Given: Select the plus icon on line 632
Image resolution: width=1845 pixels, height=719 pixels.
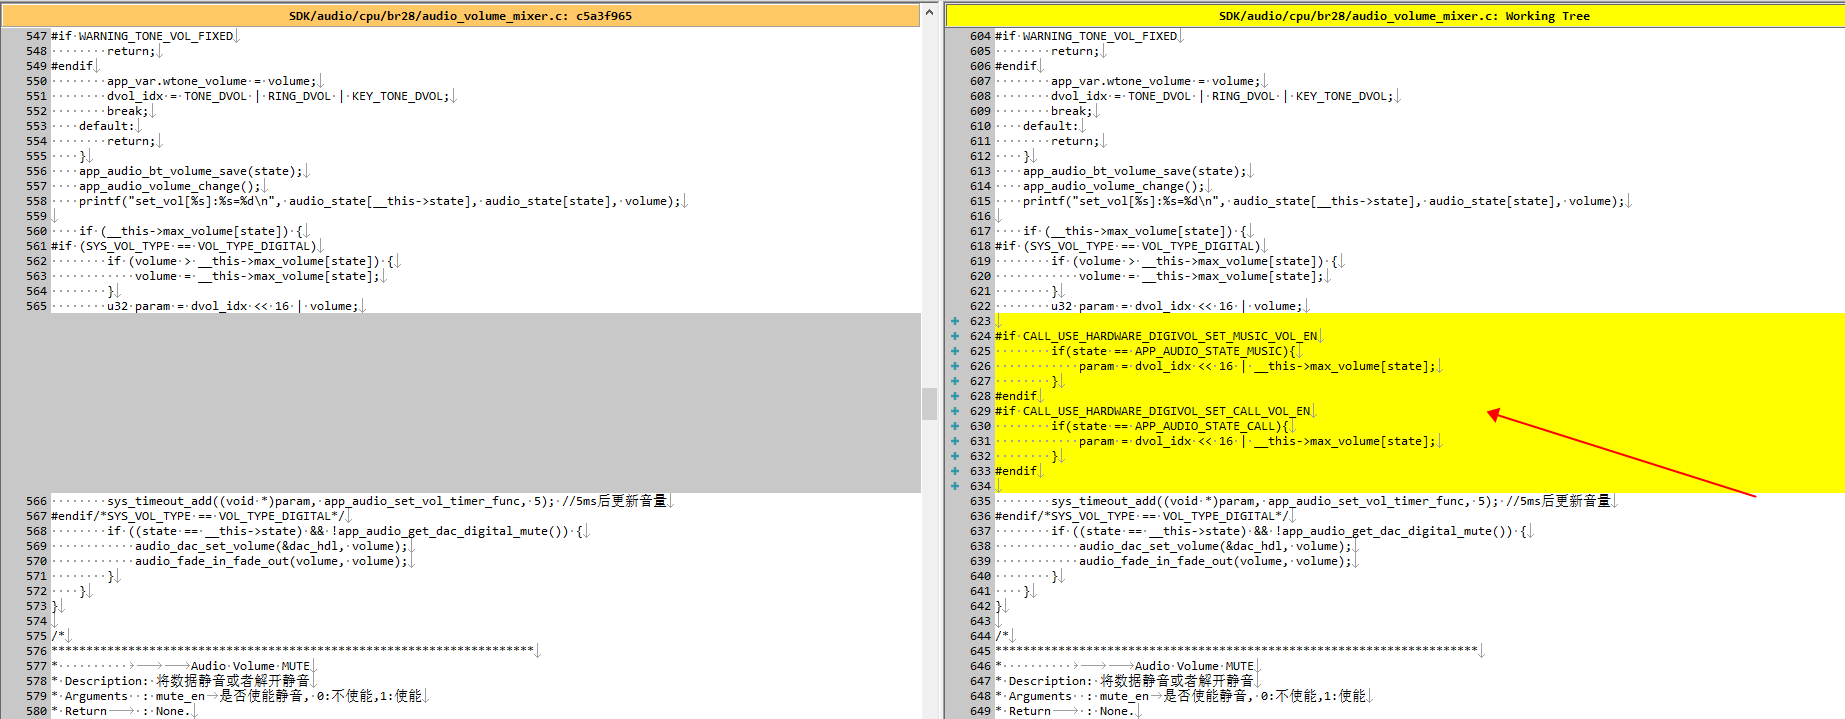Looking at the screenshot, I should 955,456.
